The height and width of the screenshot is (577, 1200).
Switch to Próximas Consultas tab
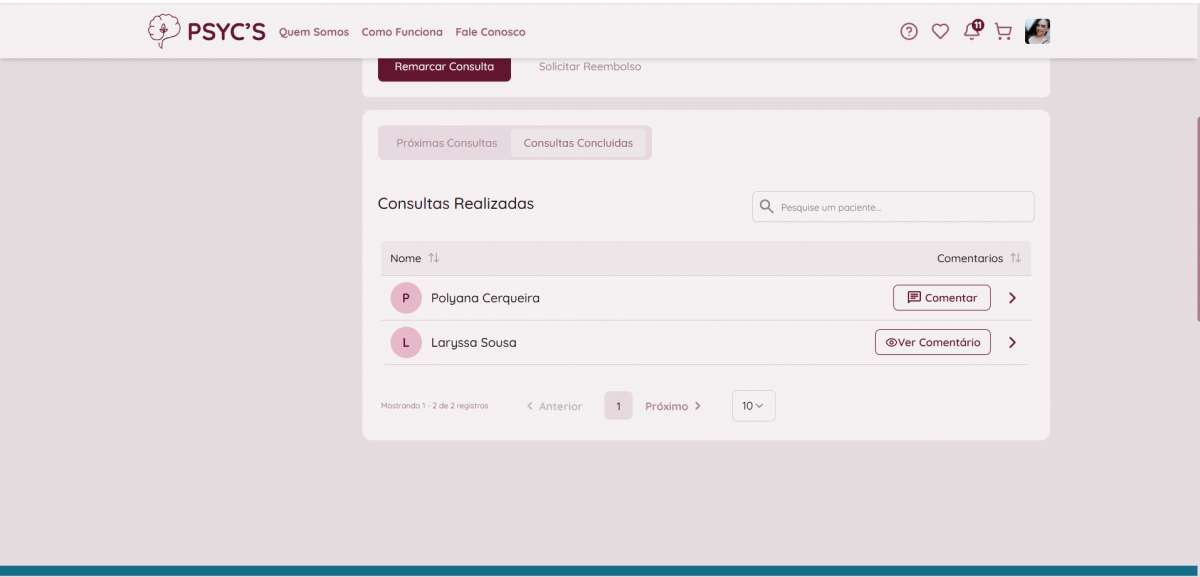[x=446, y=143]
